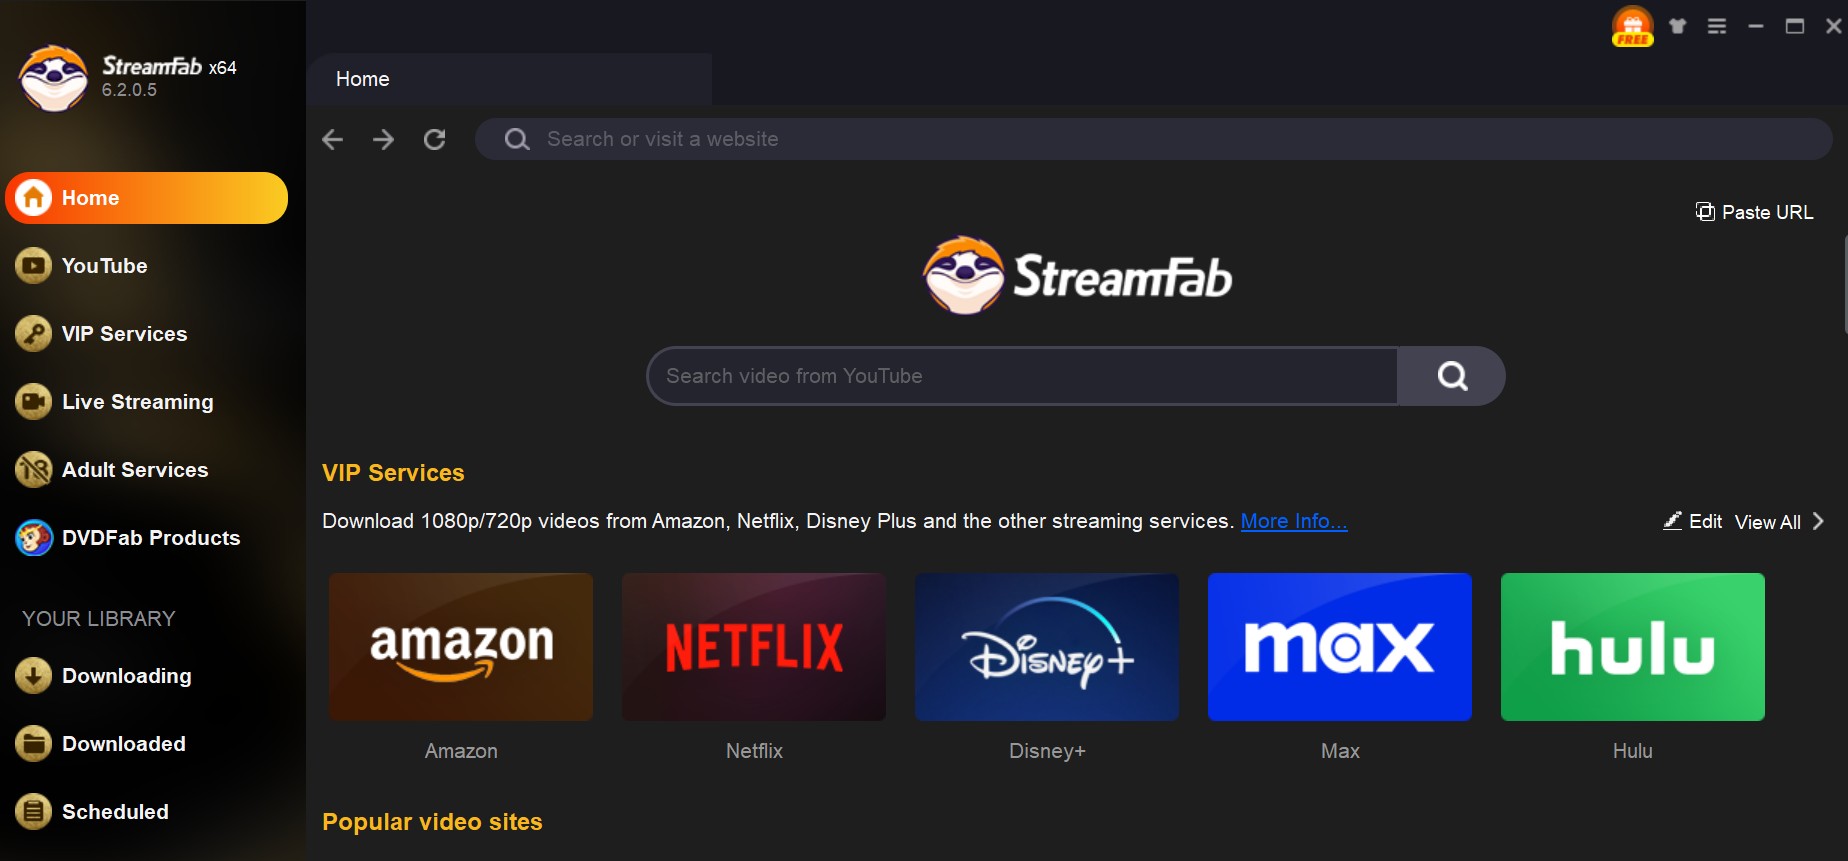The image size is (1848, 861).
Task: Click the YouTube play icon in sidebar
Action: (x=33, y=266)
